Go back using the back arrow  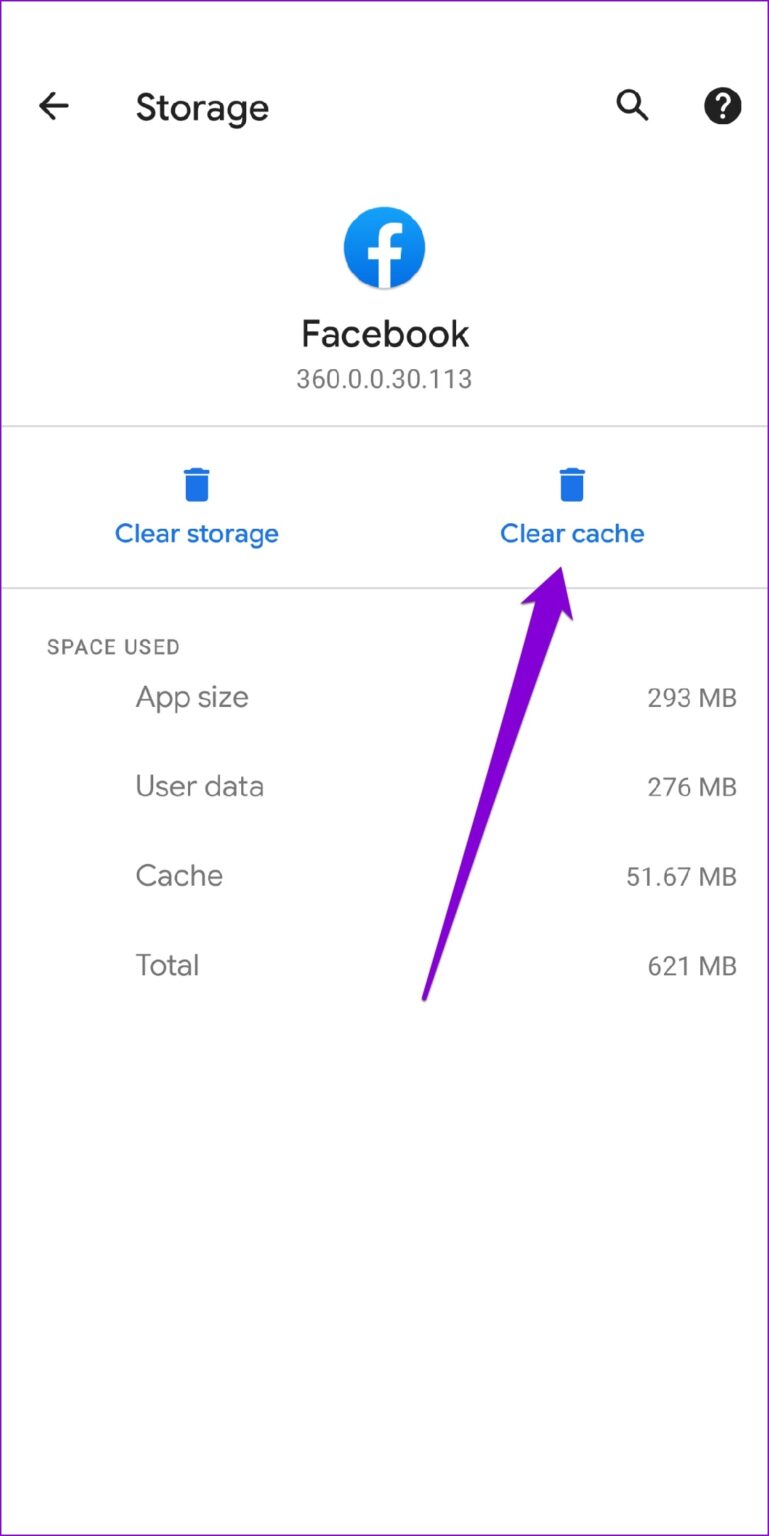[x=54, y=106]
